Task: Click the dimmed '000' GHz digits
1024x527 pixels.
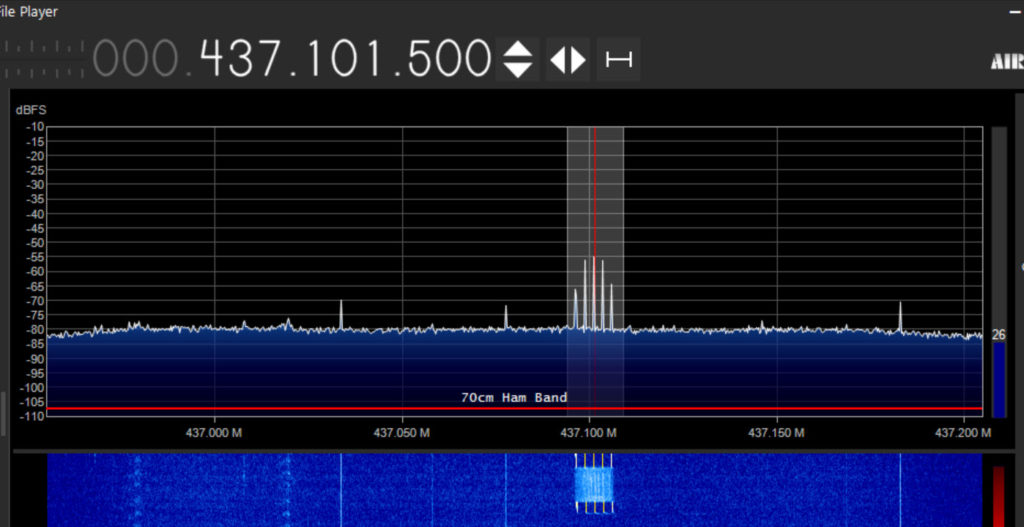Action: (x=137, y=59)
